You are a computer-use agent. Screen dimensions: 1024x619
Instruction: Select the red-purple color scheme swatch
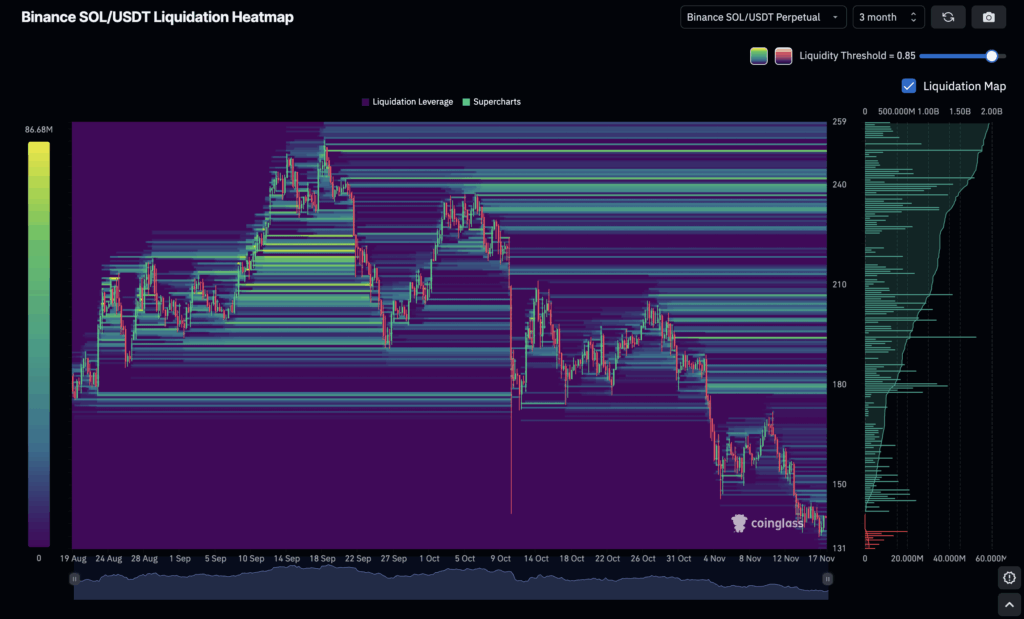pos(783,56)
